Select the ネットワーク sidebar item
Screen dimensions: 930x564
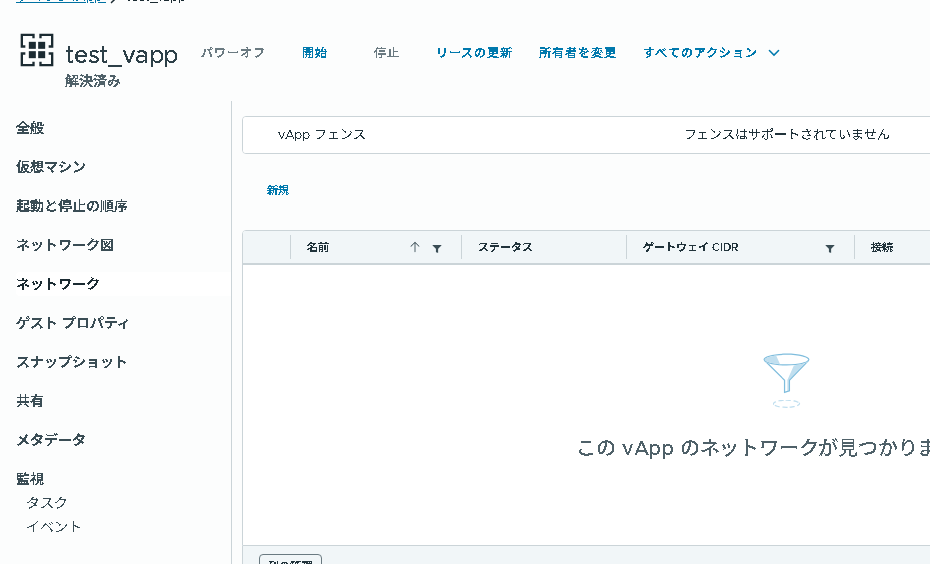pyautogui.click(x=58, y=284)
